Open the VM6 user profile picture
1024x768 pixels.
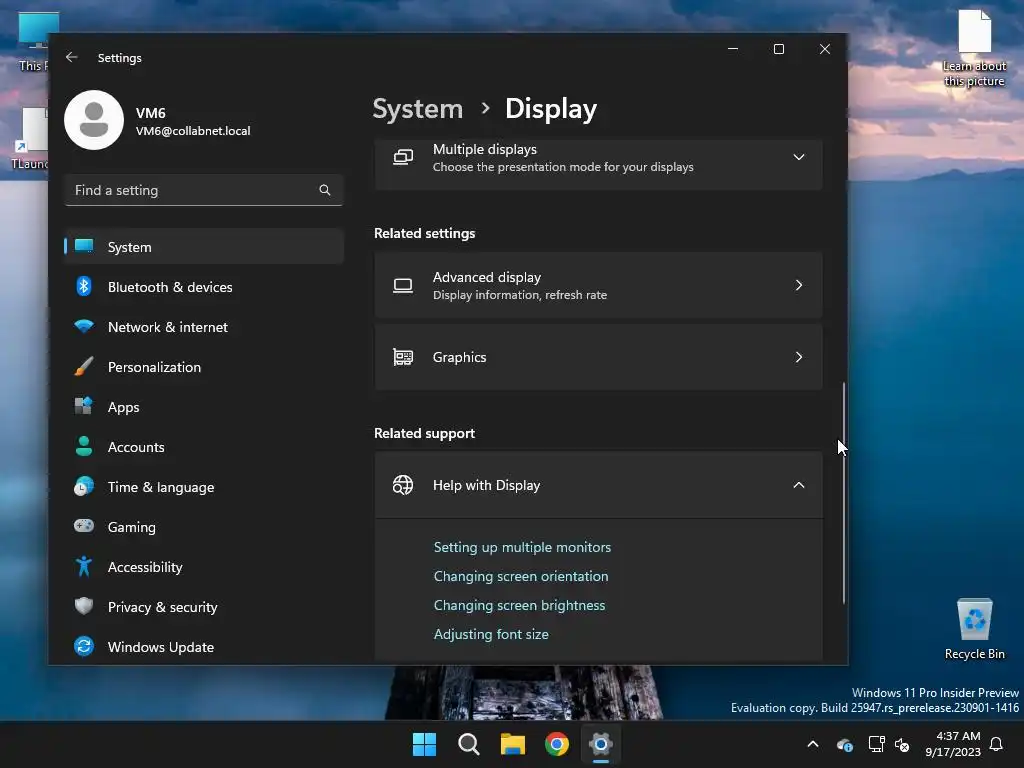94,120
